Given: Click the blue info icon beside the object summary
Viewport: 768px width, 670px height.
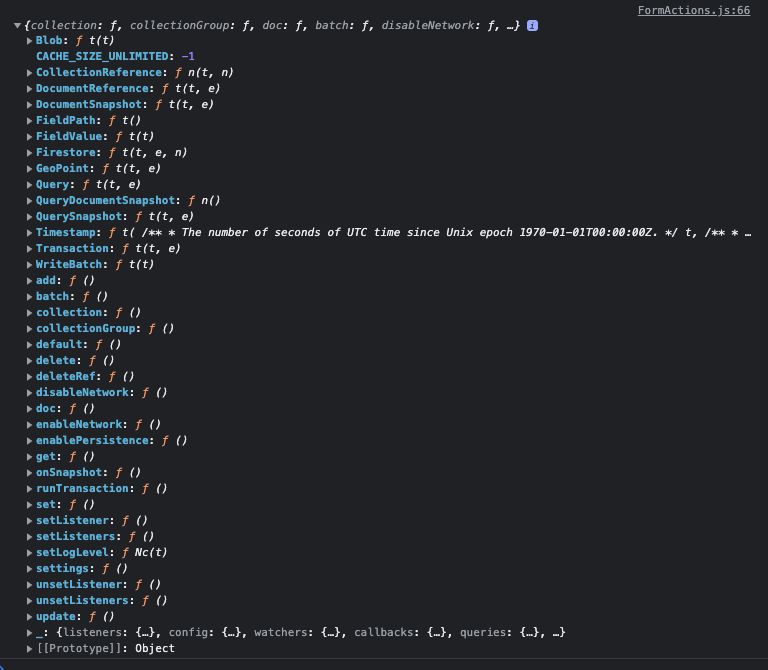Looking at the screenshot, I should [x=532, y=25].
